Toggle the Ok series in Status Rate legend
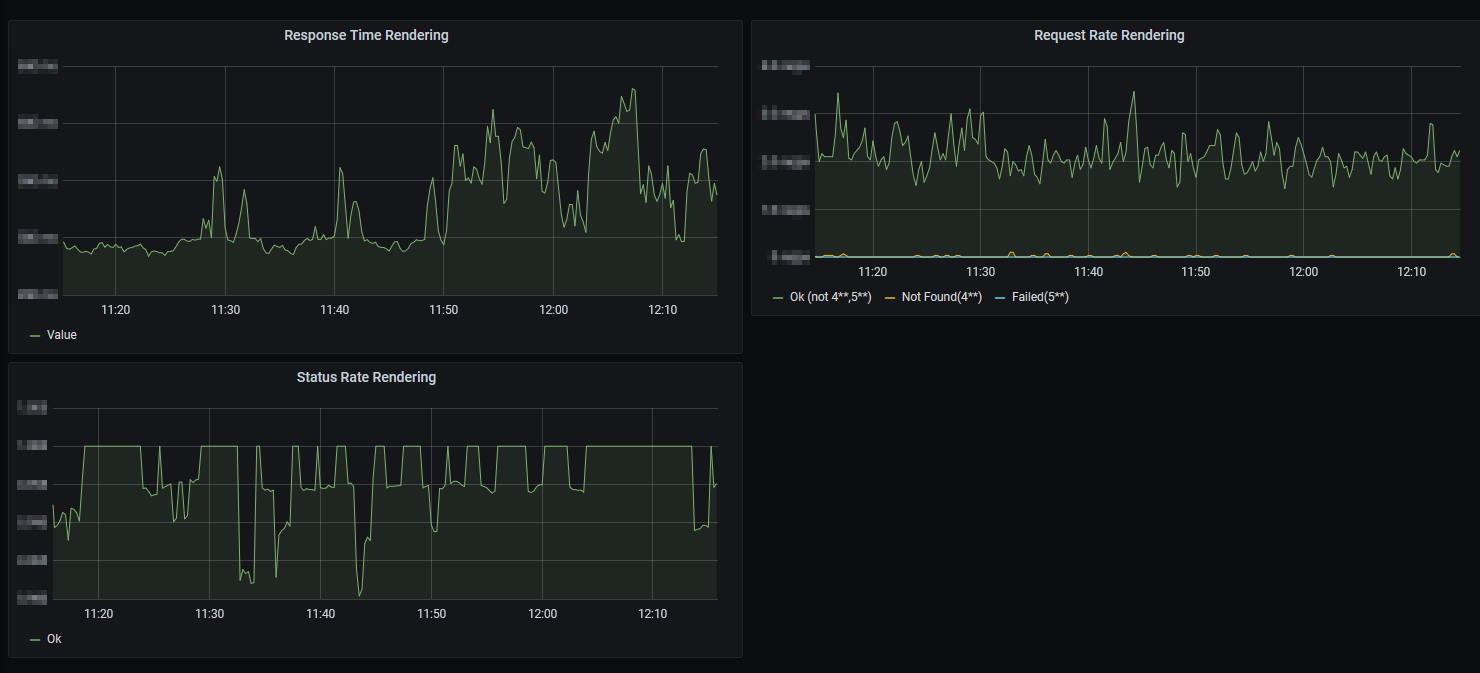 pyautogui.click(x=54, y=638)
